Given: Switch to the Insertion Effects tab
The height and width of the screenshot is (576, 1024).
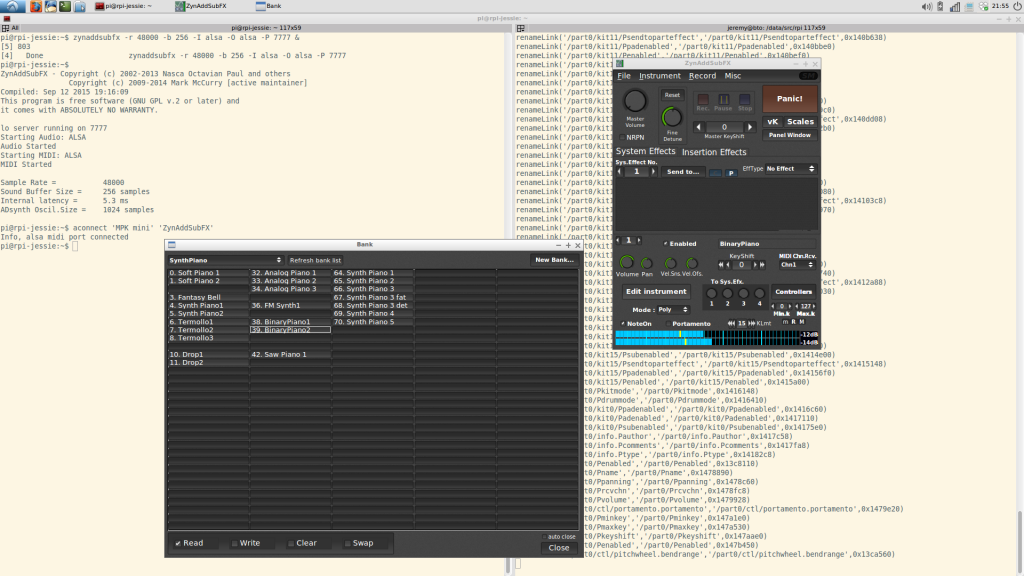Looking at the screenshot, I should point(714,152).
